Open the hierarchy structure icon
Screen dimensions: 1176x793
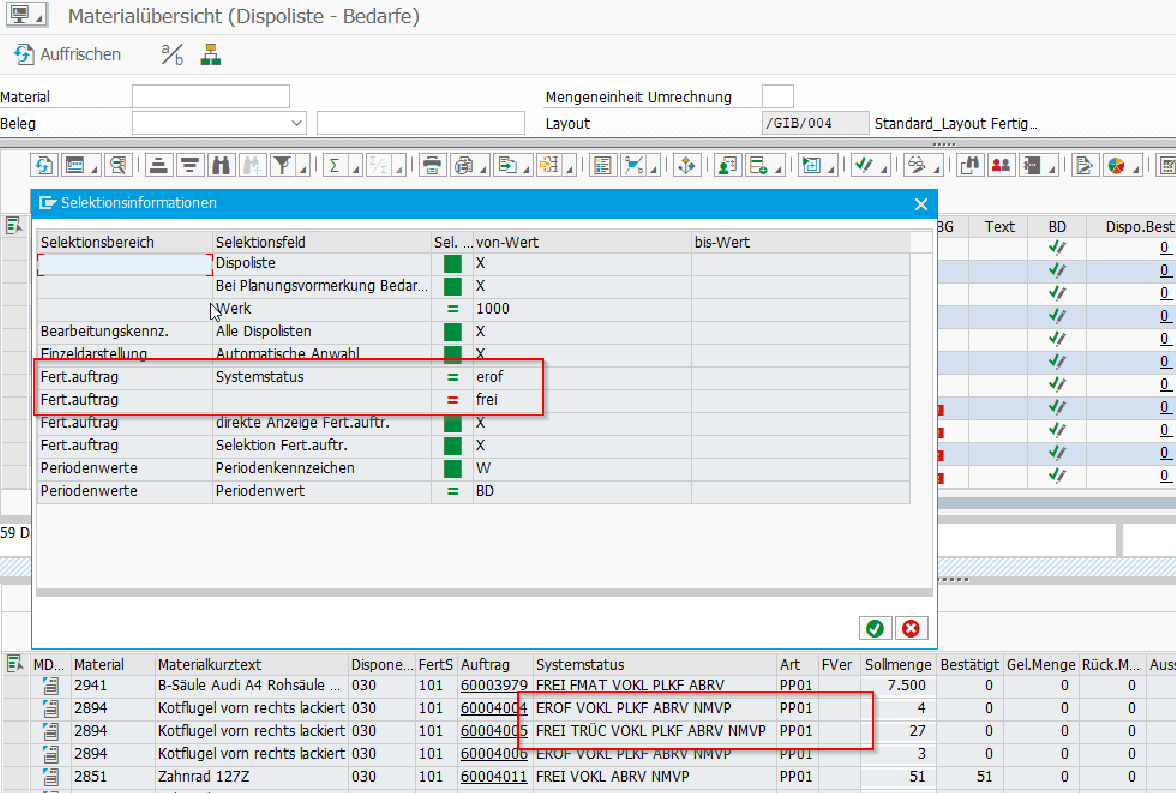point(210,54)
